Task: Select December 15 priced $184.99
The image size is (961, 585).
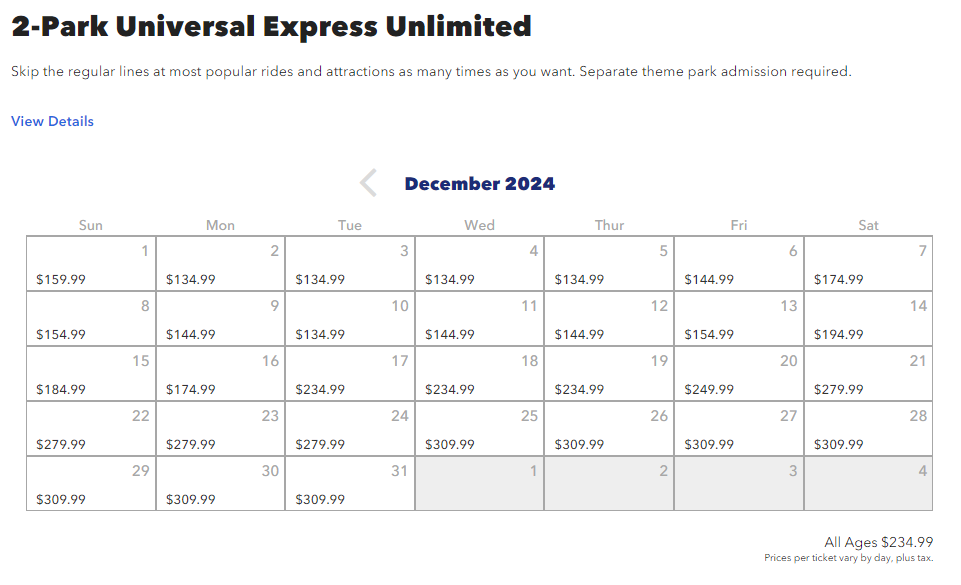Action: point(91,374)
